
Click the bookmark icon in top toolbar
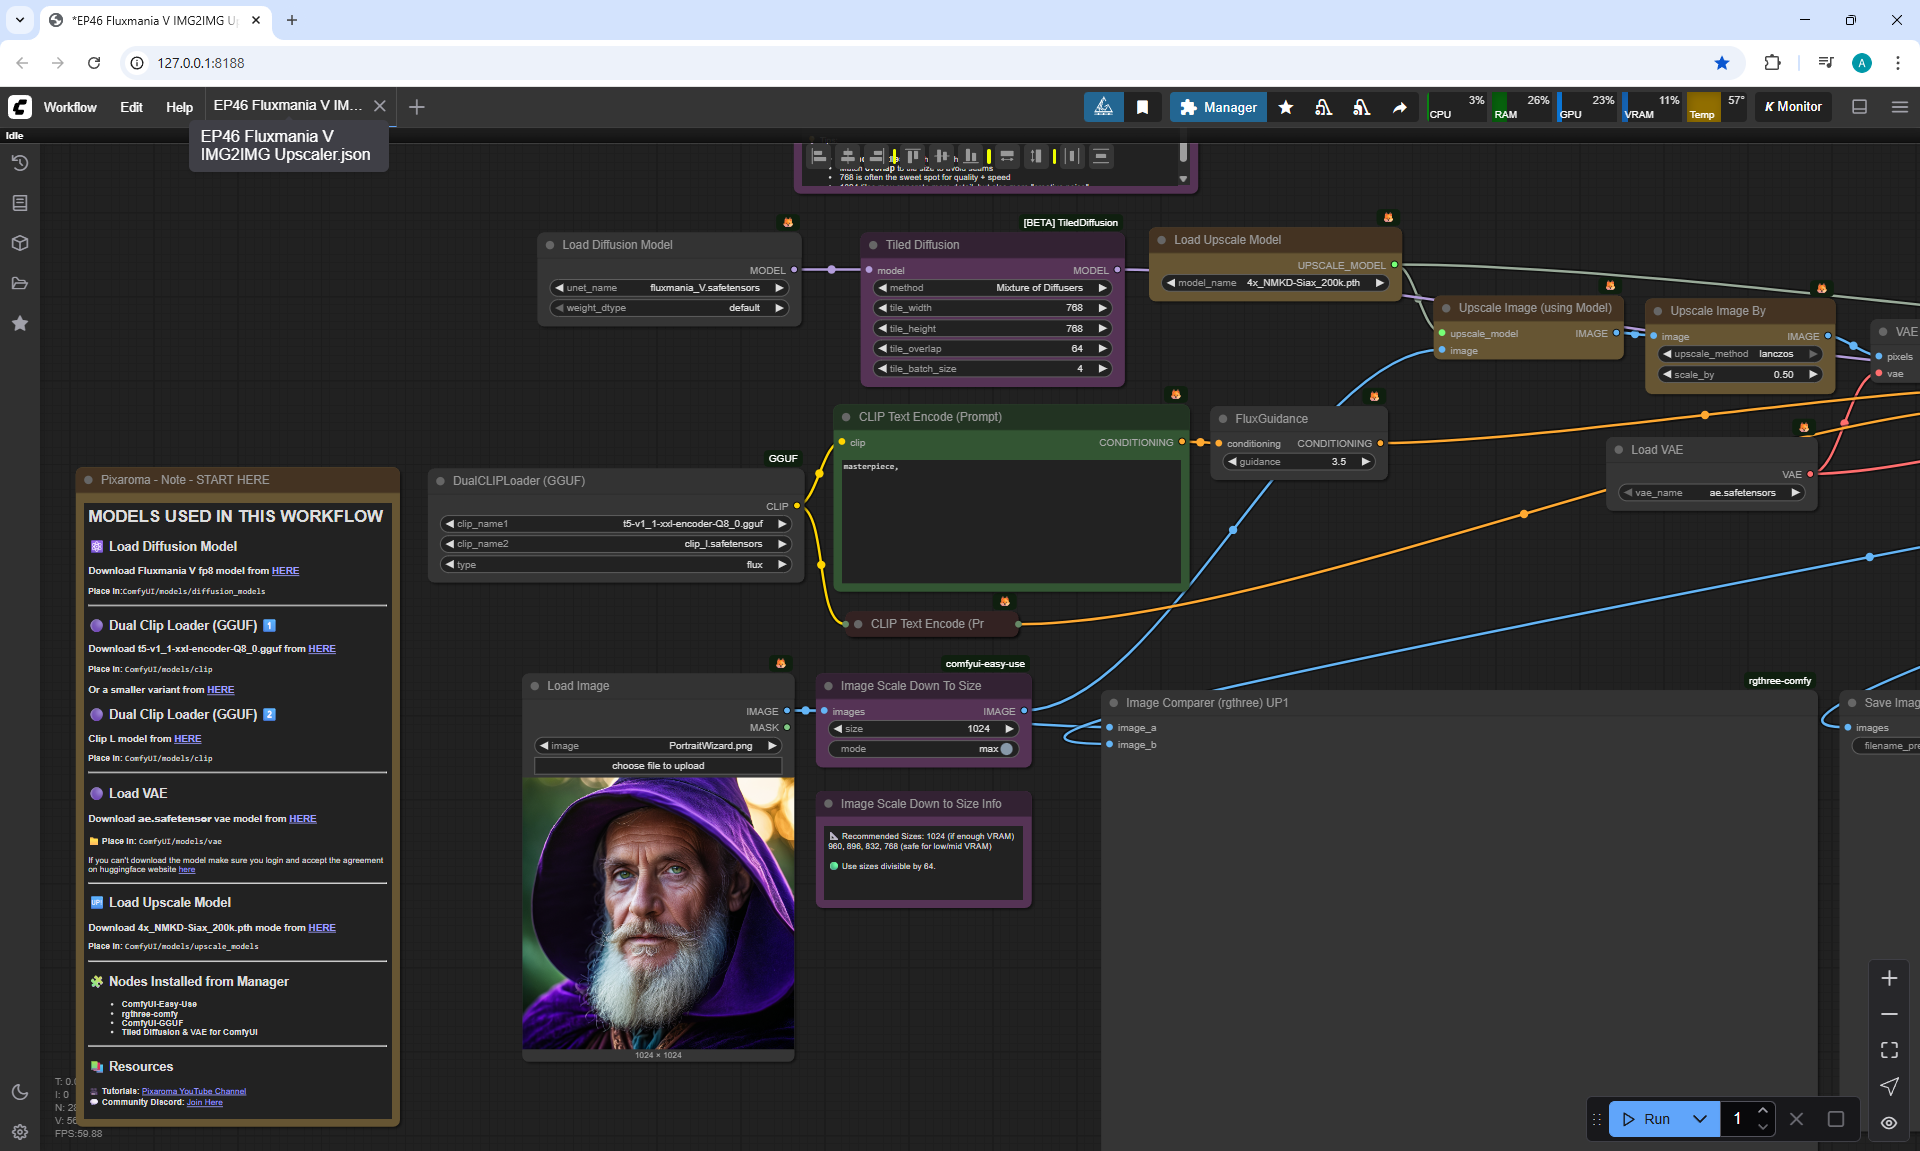[x=1142, y=107]
